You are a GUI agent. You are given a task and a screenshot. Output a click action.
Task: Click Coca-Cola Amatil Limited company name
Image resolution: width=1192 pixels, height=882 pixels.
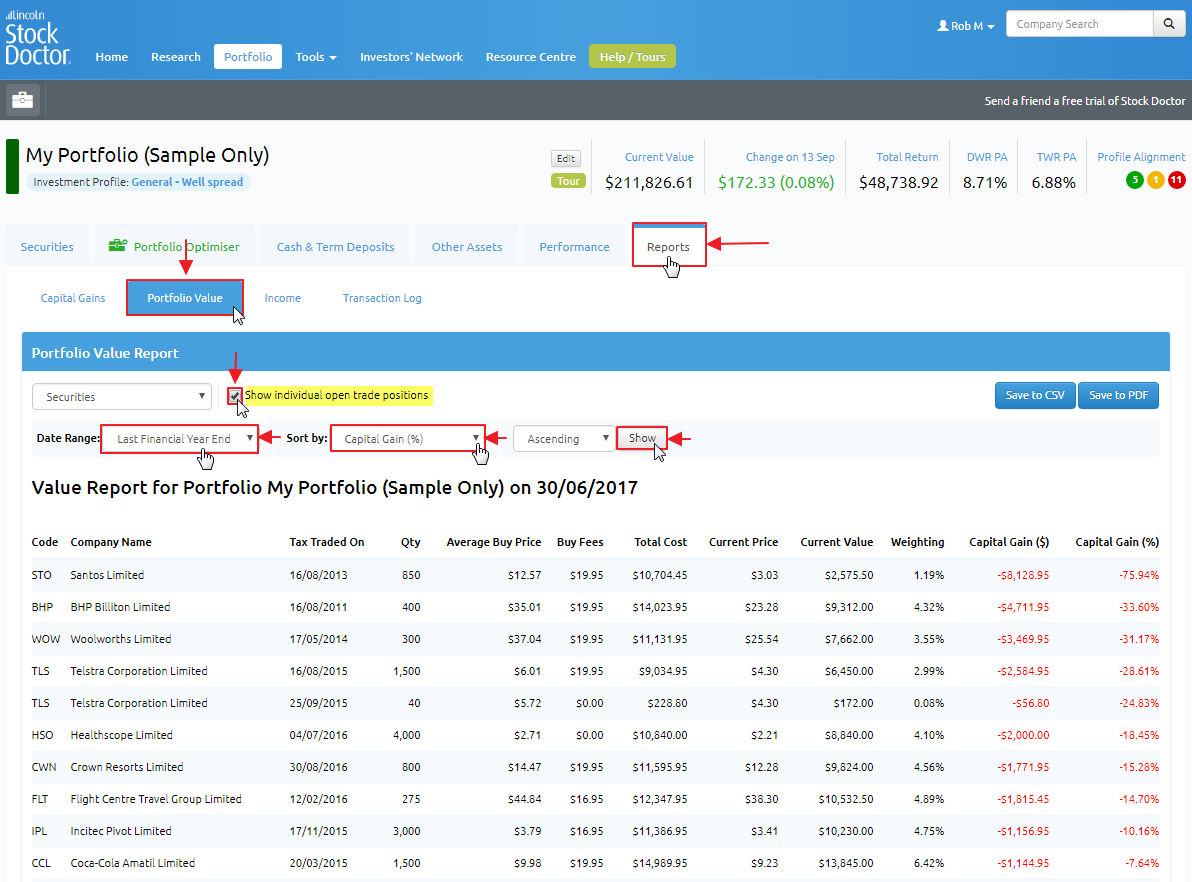pos(133,863)
